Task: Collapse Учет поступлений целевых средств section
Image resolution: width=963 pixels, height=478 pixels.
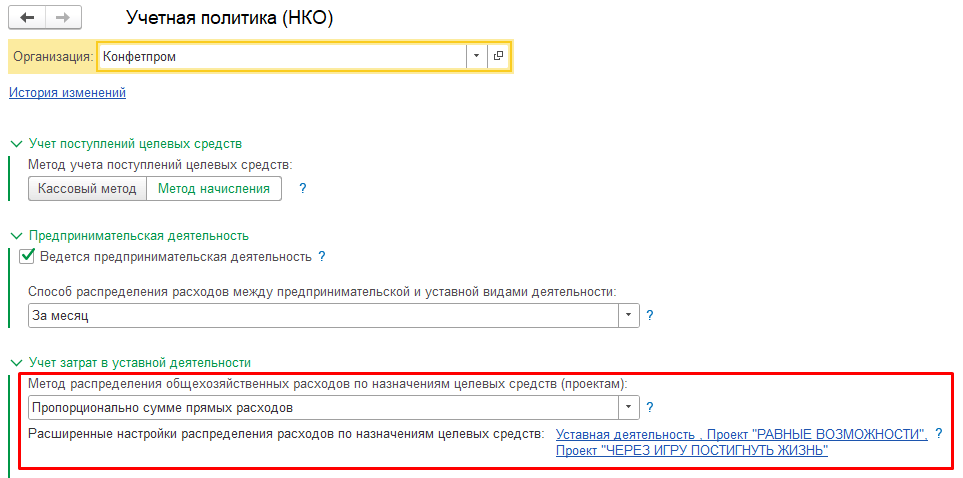Action: 16,144
